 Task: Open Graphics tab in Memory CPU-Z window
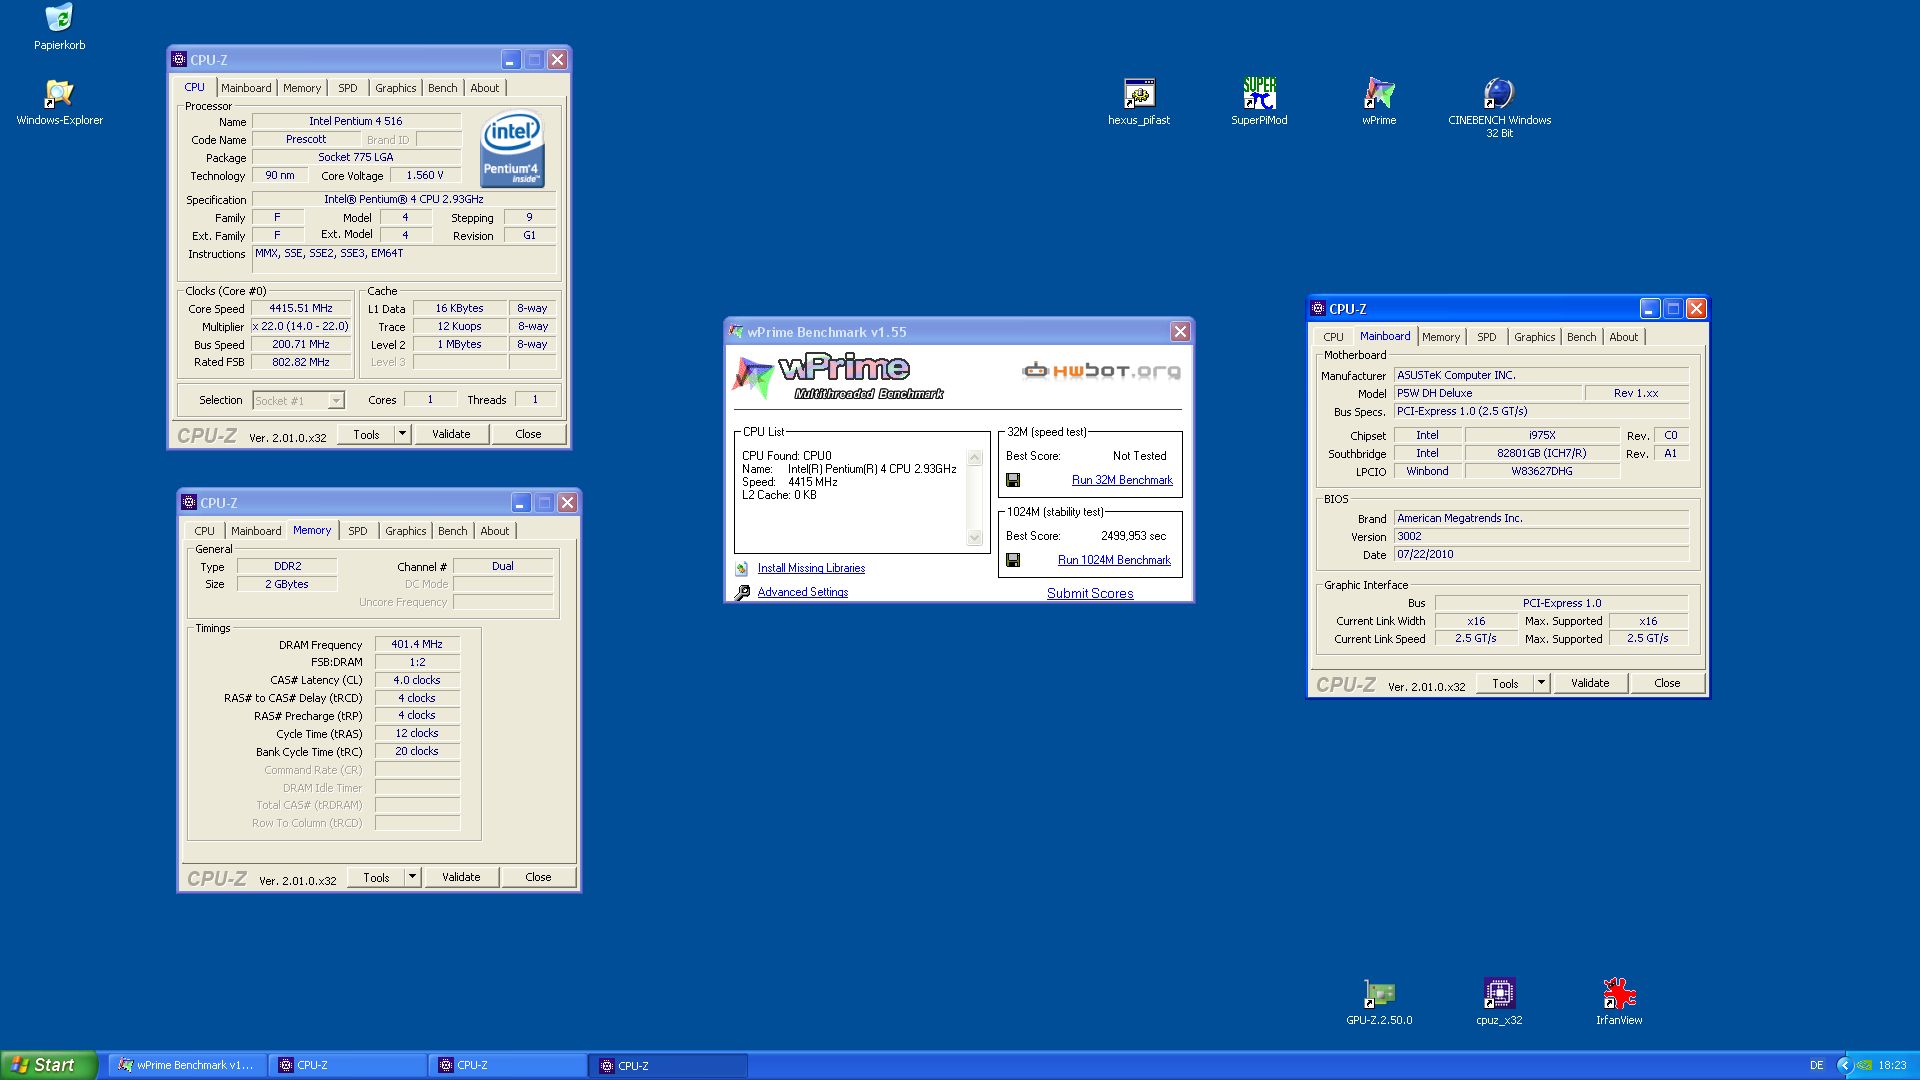click(x=405, y=531)
